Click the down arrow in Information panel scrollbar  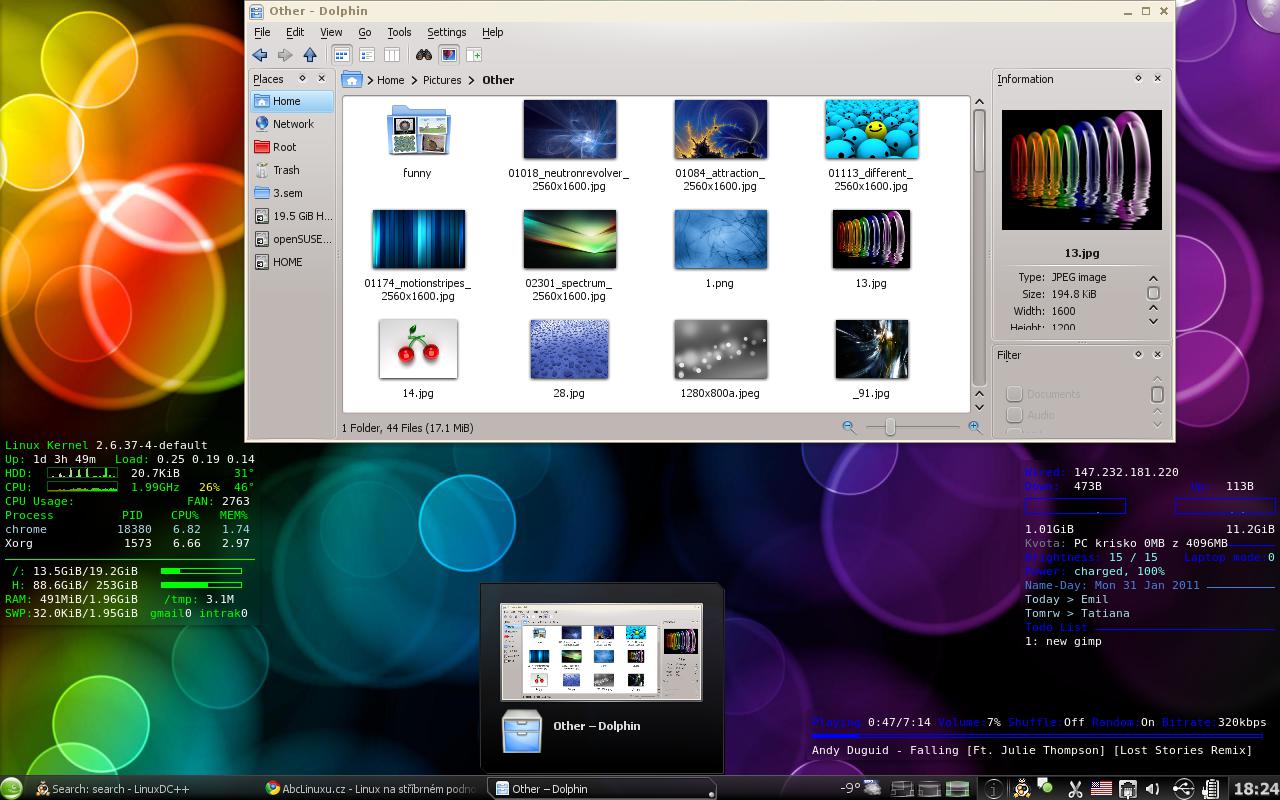[1153, 321]
